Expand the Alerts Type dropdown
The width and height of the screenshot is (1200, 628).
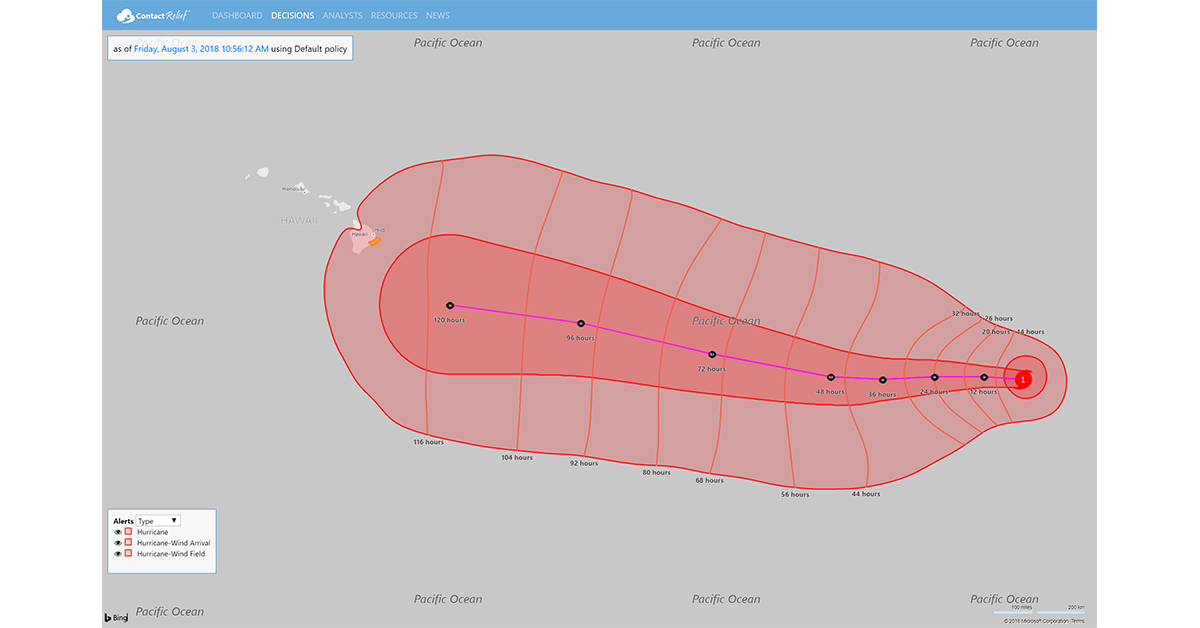[x=158, y=521]
